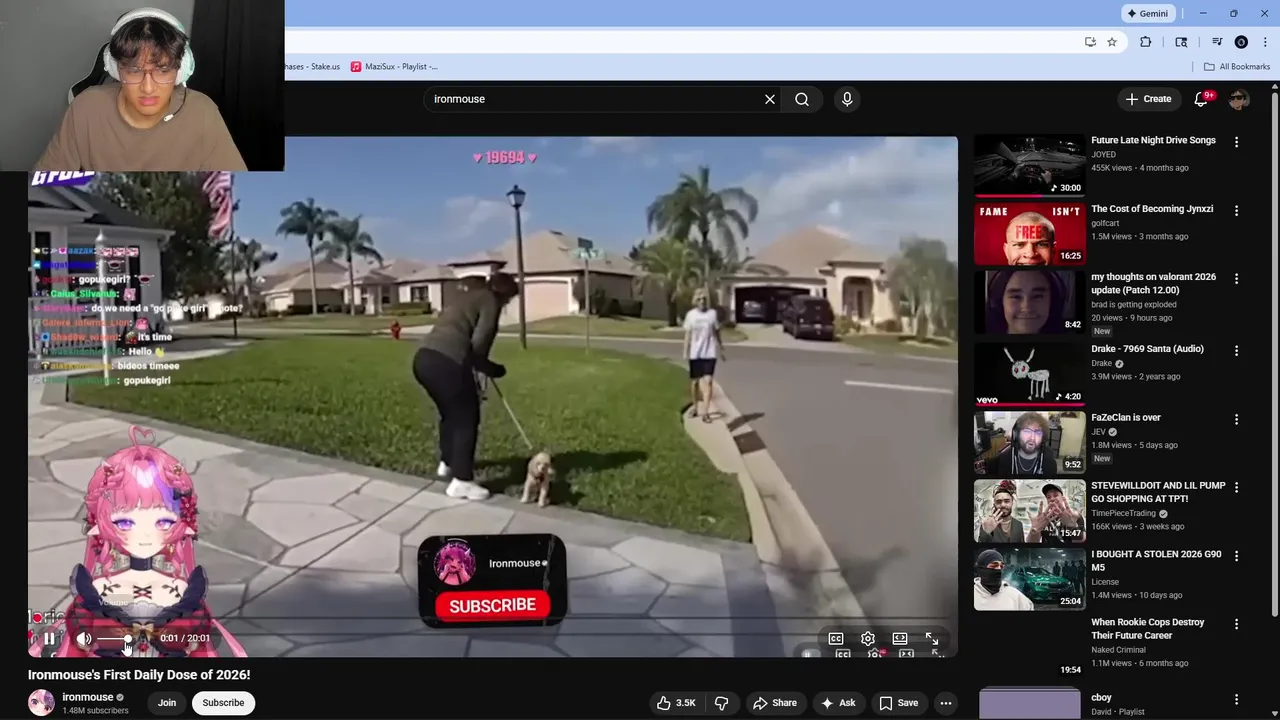Clear the search box text
Screen dimensions: 1280x720
[770, 99]
